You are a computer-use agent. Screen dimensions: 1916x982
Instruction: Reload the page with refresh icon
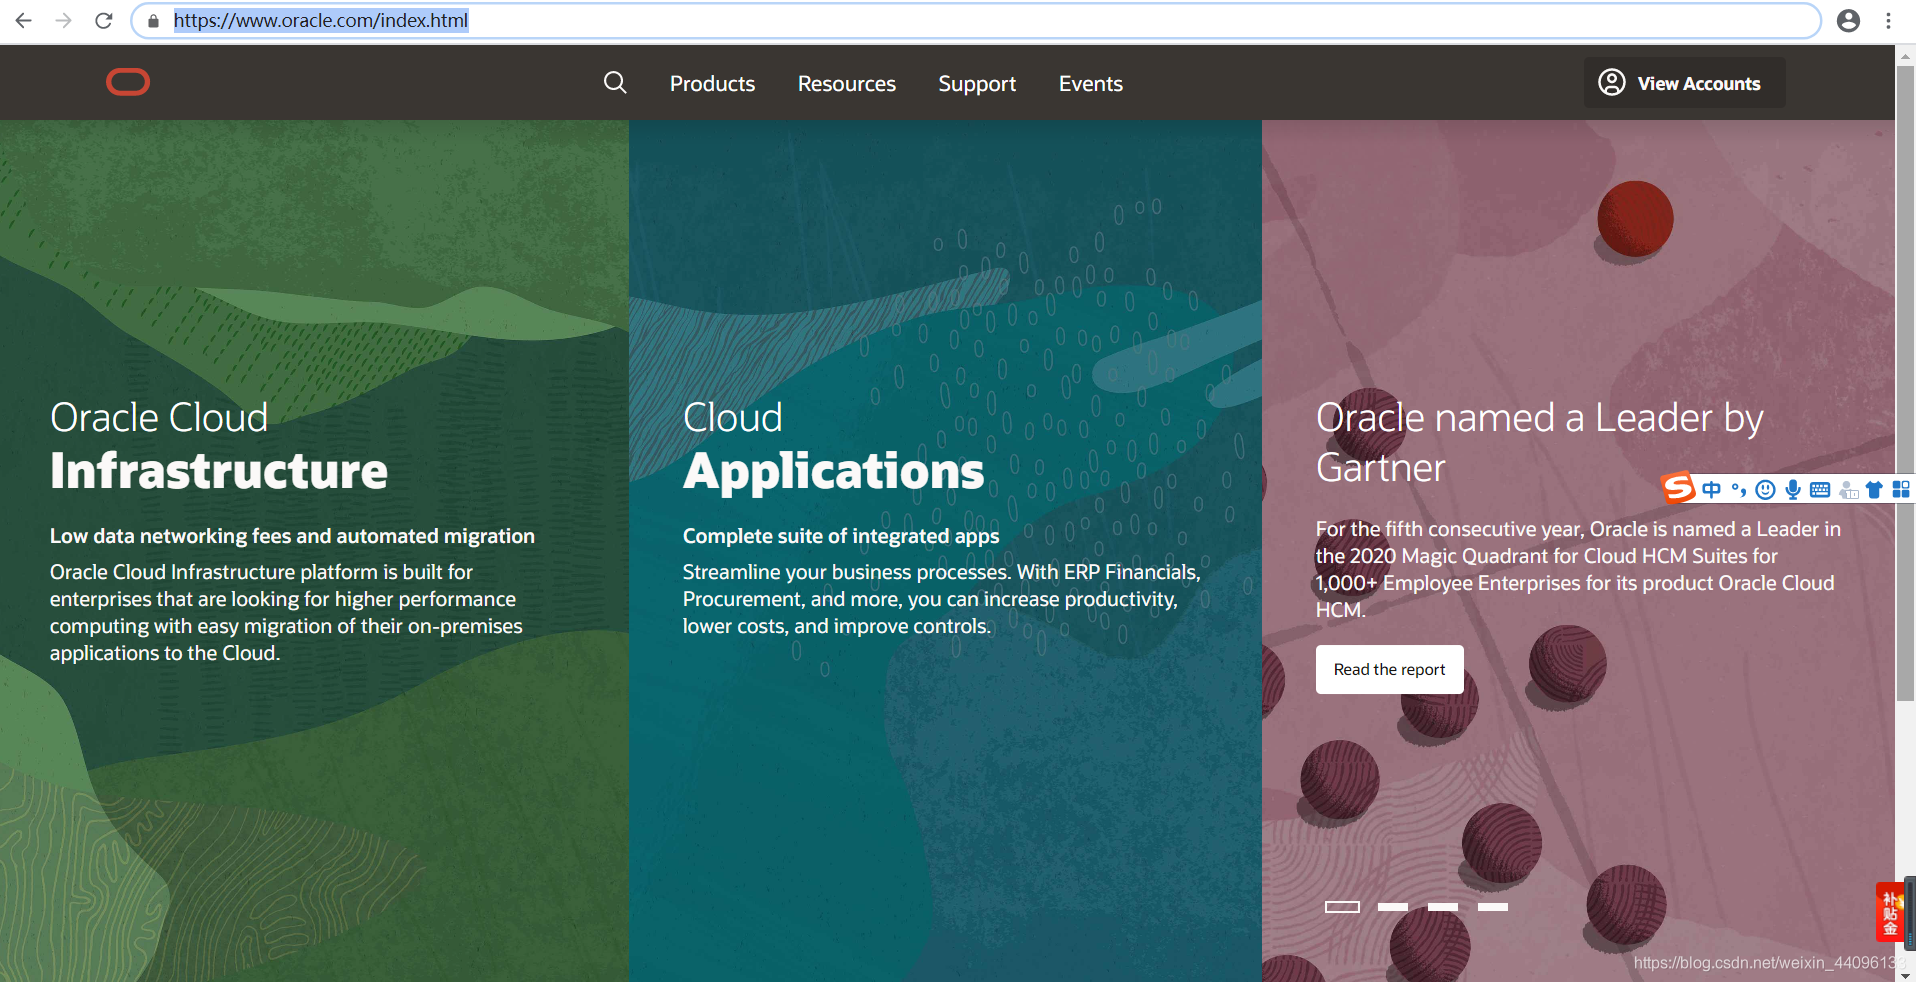(103, 20)
